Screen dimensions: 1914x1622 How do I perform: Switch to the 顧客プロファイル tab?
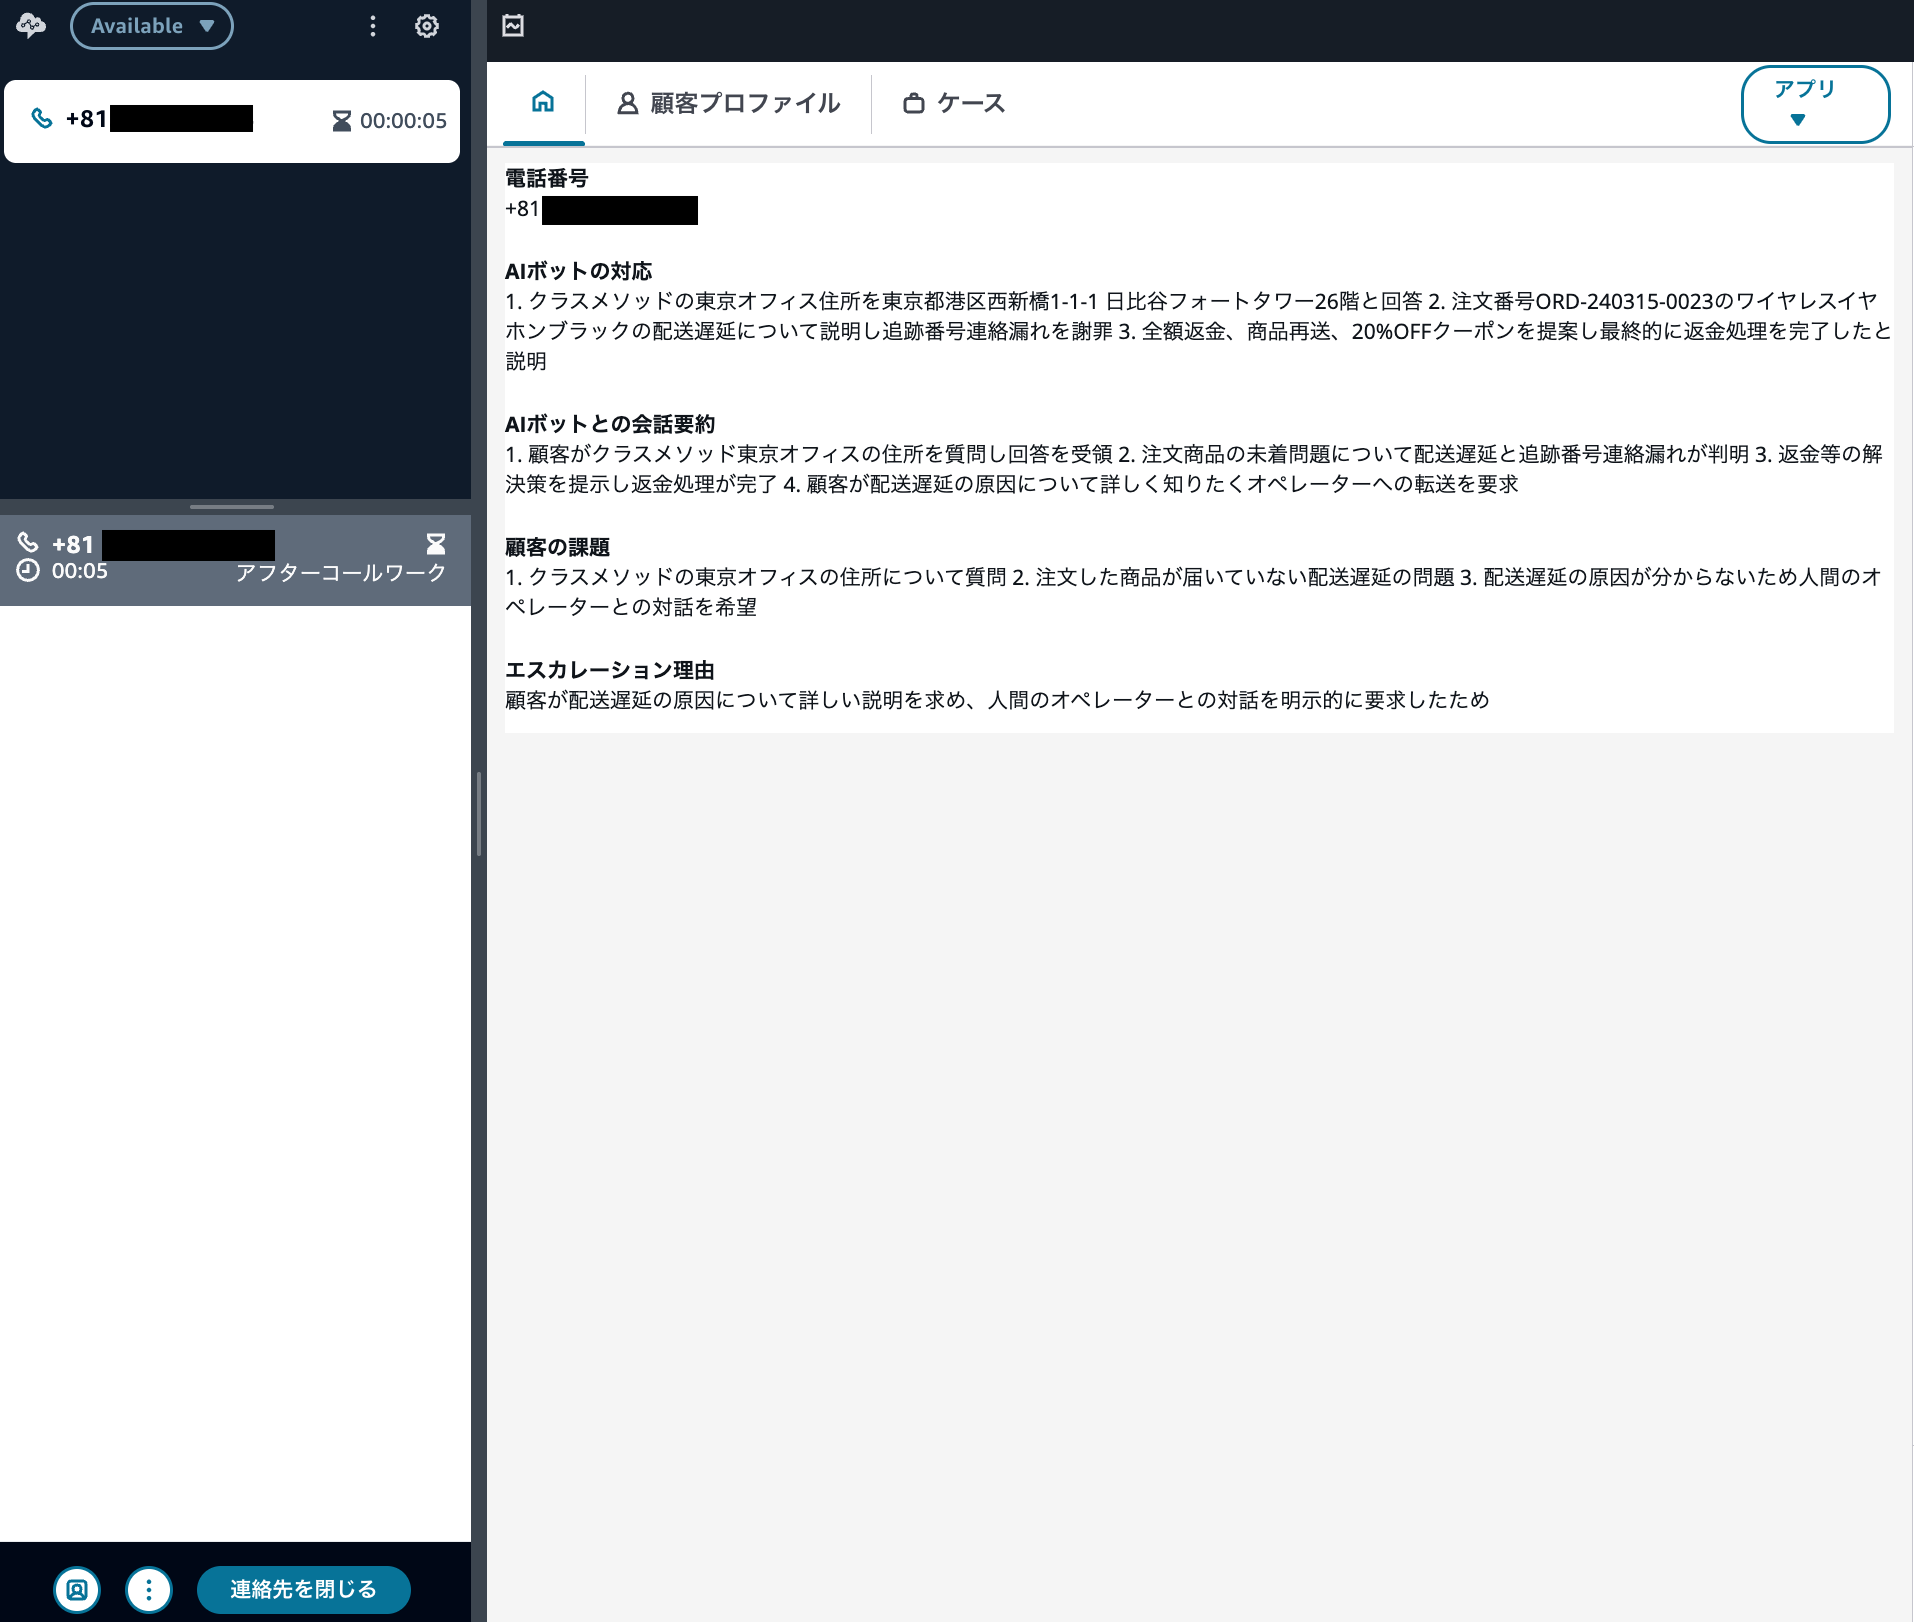pyautogui.click(x=745, y=103)
